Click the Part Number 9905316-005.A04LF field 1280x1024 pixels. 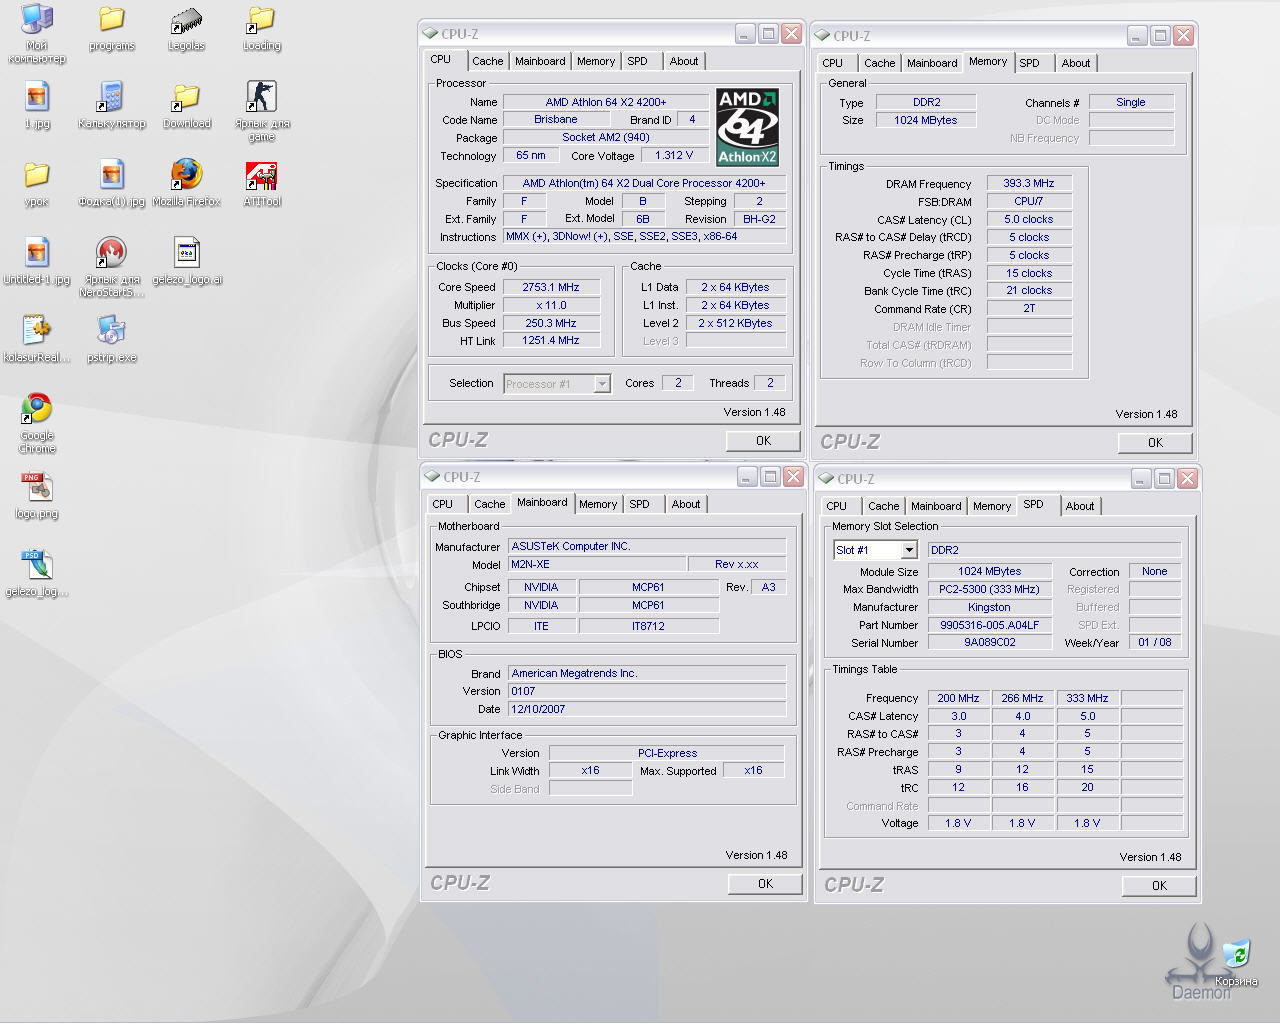pyautogui.click(x=989, y=625)
